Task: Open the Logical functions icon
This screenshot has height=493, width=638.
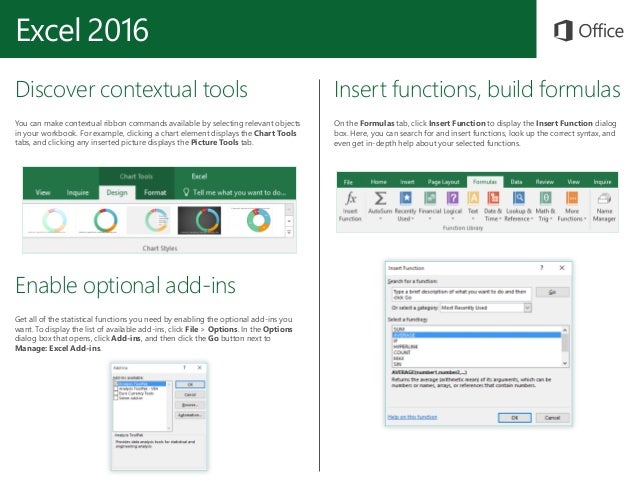Action: pyautogui.click(x=452, y=198)
